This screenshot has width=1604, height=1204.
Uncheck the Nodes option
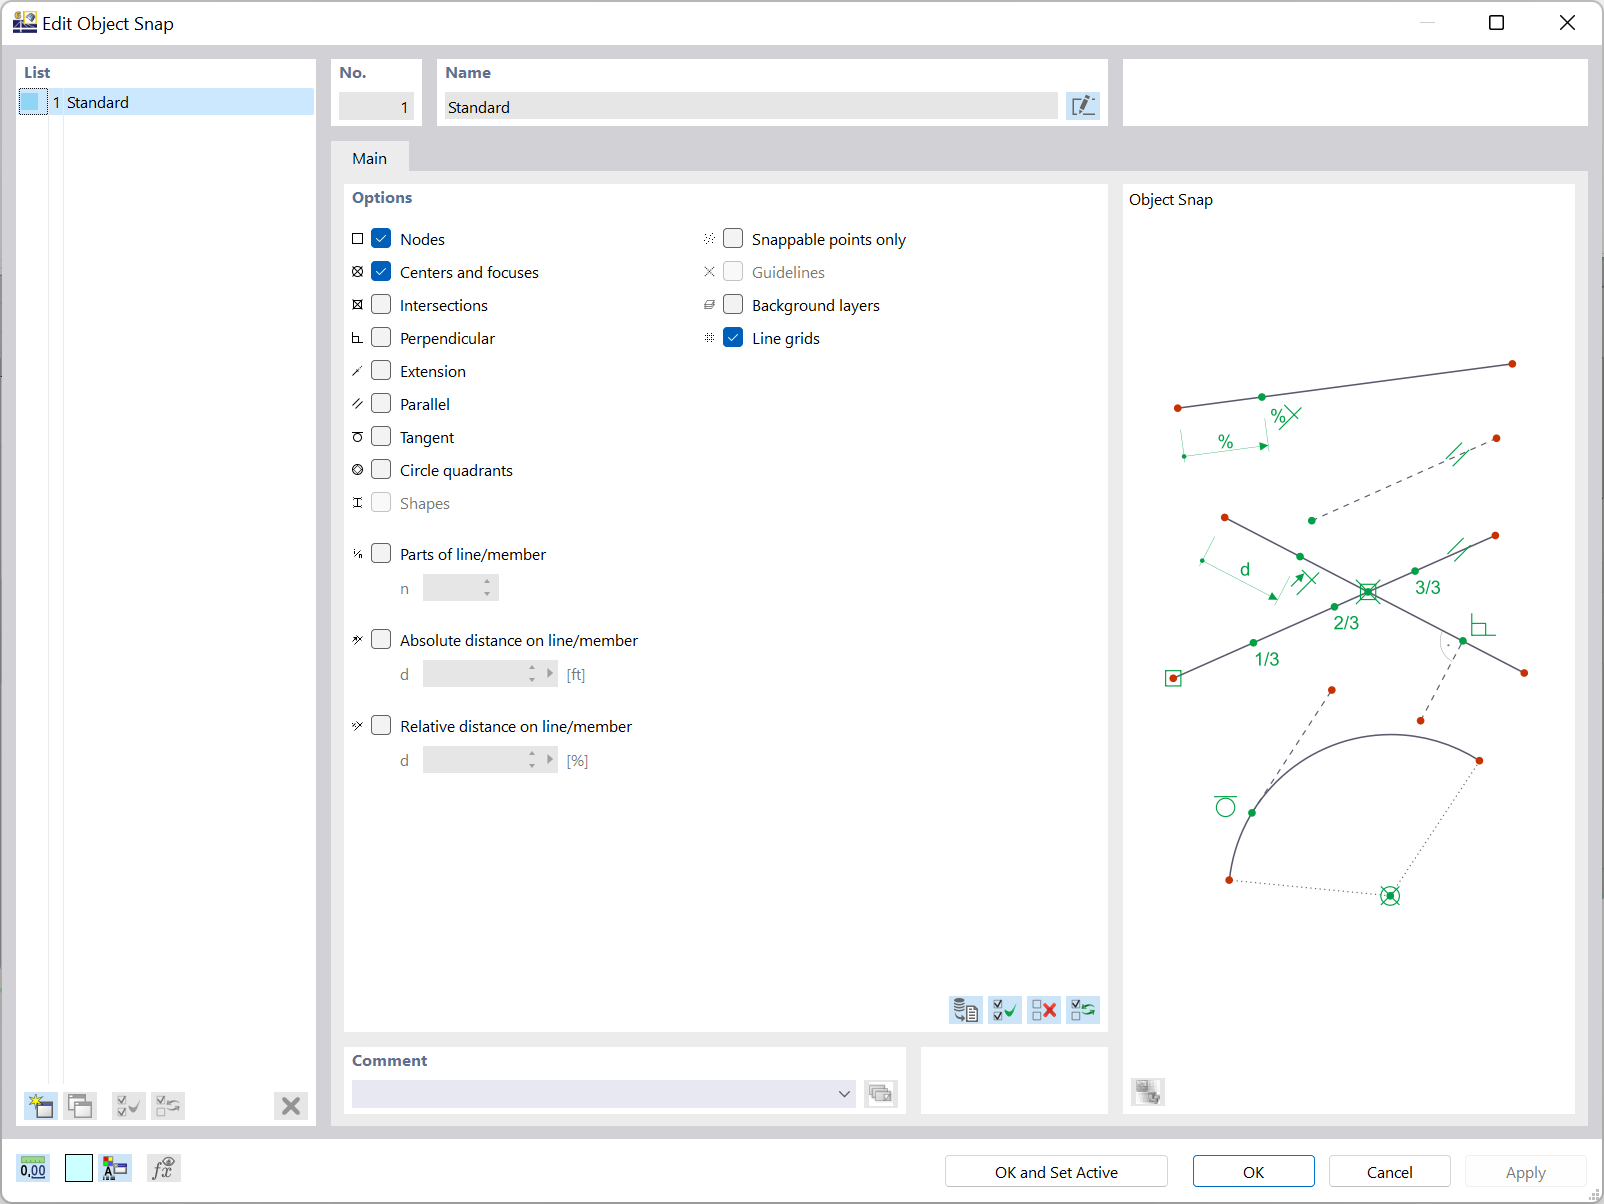tap(381, 239)
